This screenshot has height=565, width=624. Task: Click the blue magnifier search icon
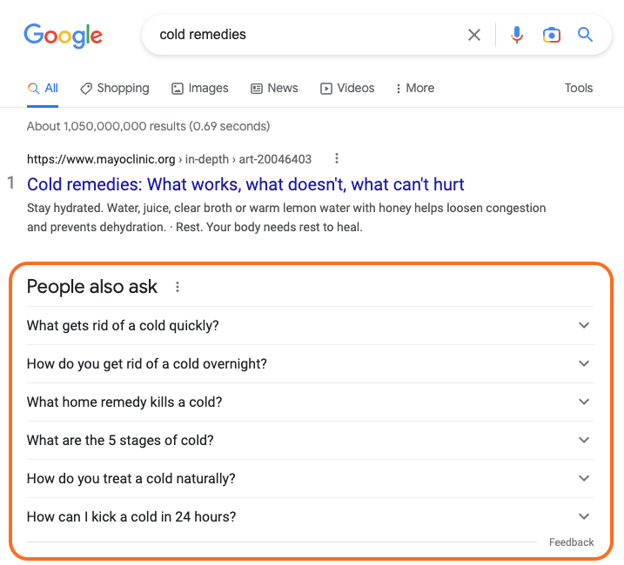(x=585, y=35)
